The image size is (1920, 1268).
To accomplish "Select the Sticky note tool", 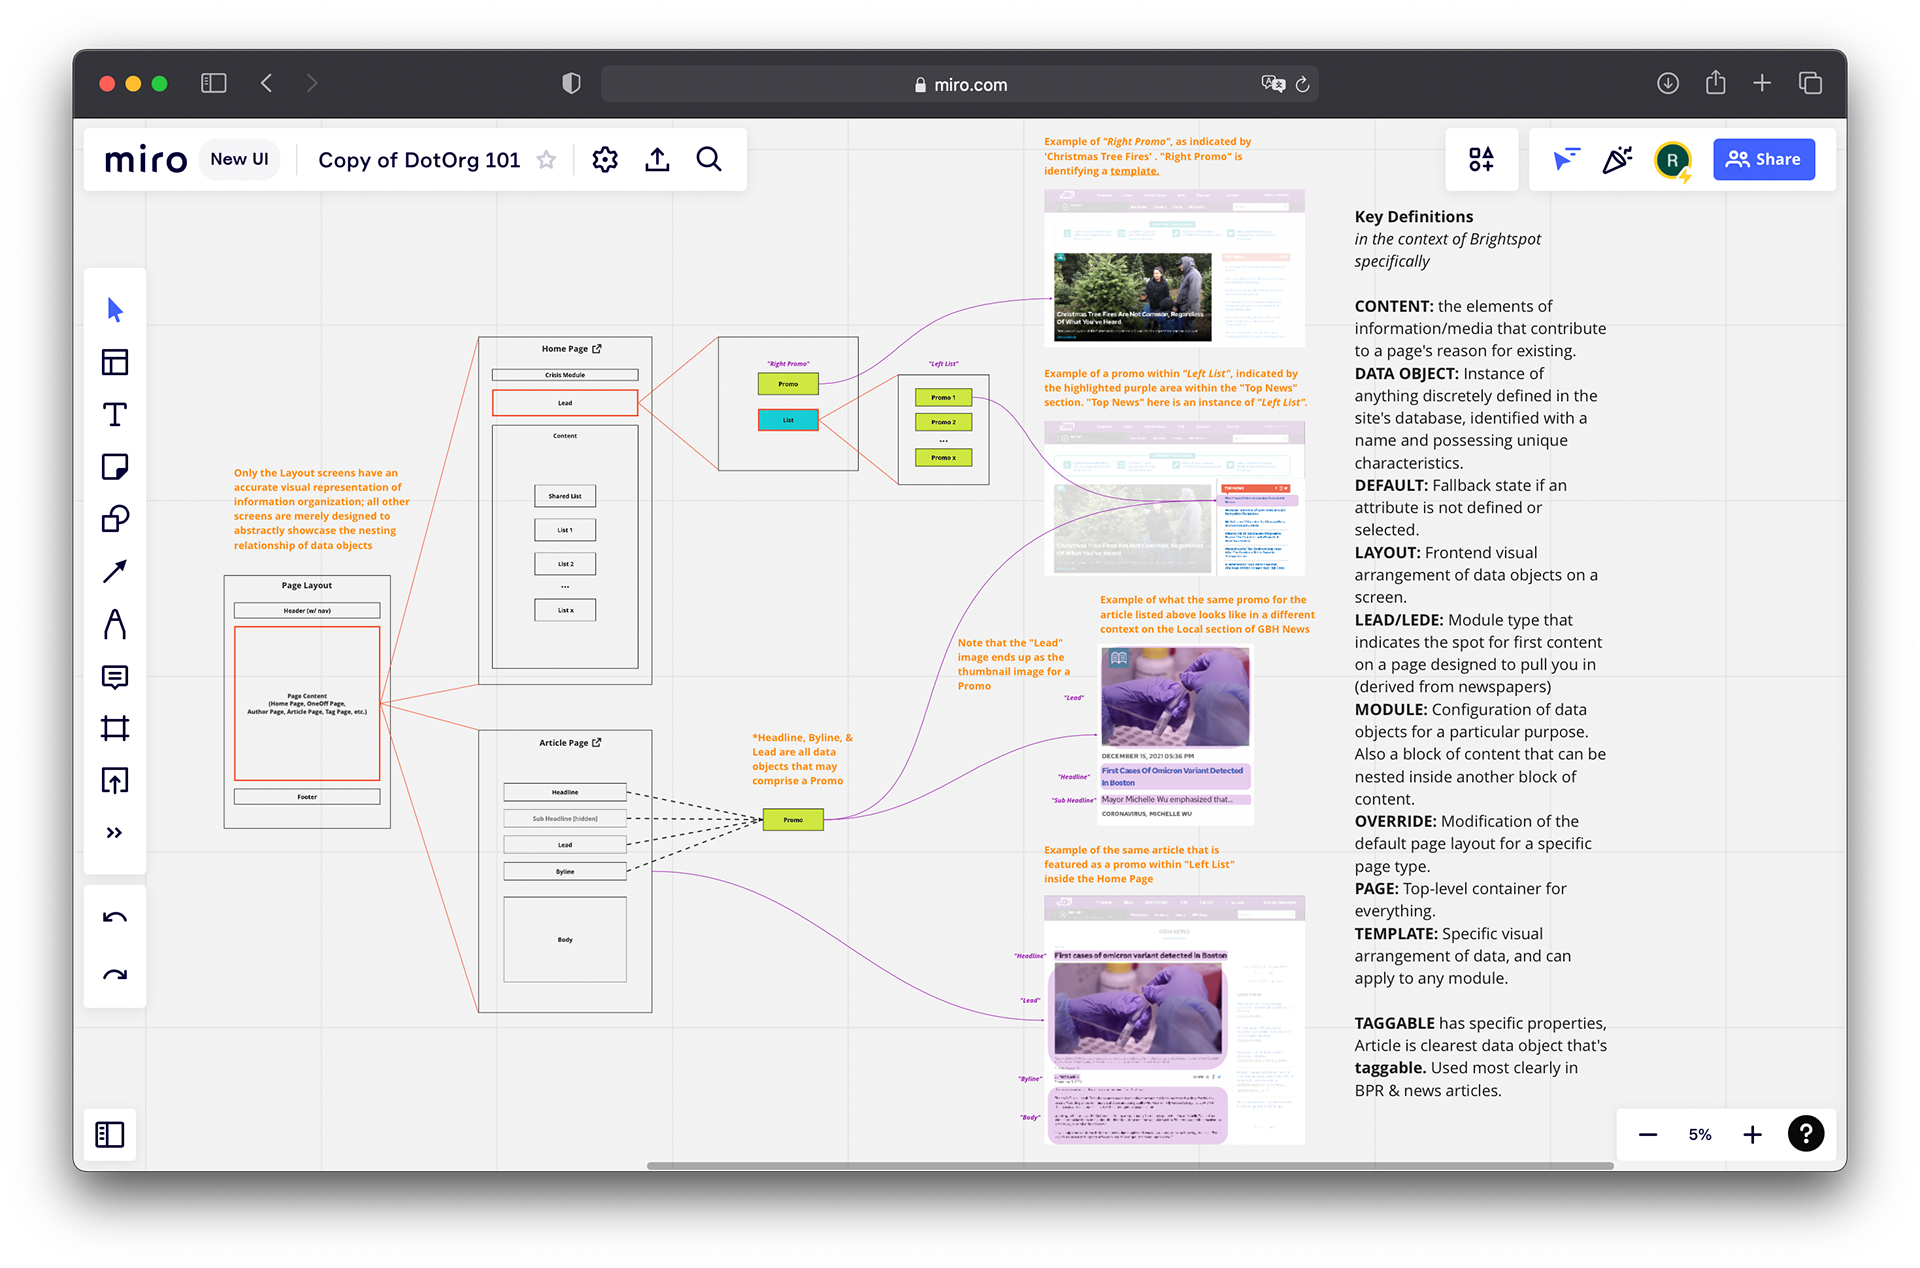I will 115,467.
